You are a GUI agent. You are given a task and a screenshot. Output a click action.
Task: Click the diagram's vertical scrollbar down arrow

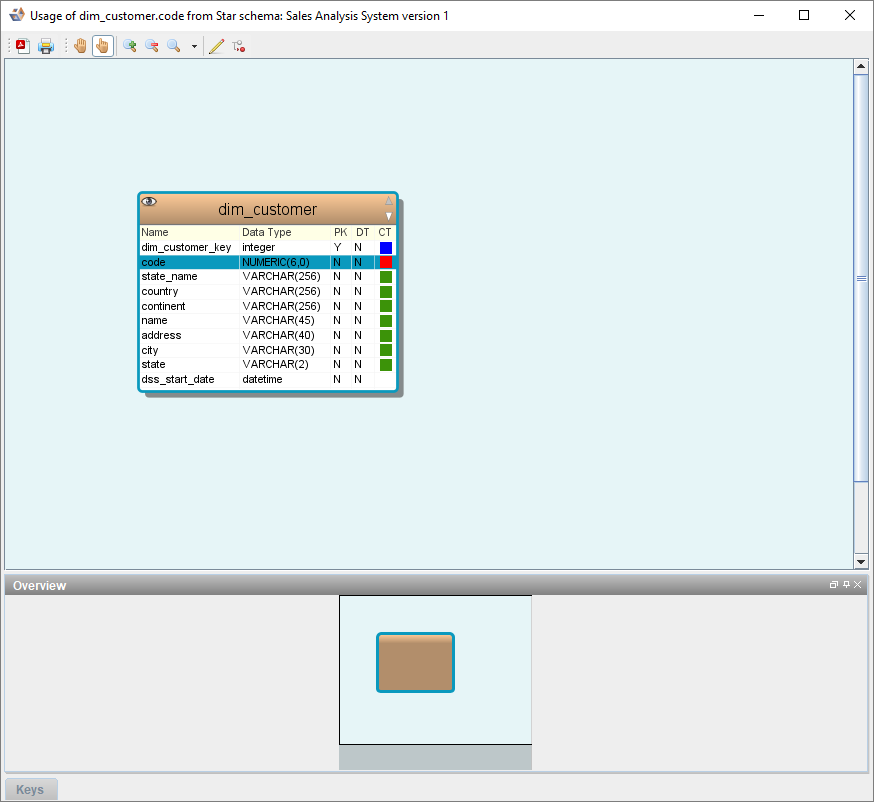tap(860, 562)
